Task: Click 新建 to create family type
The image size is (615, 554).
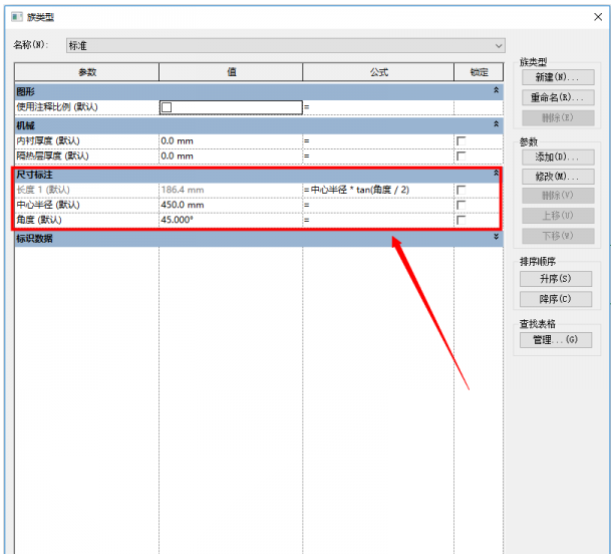Action: point(557,78)
